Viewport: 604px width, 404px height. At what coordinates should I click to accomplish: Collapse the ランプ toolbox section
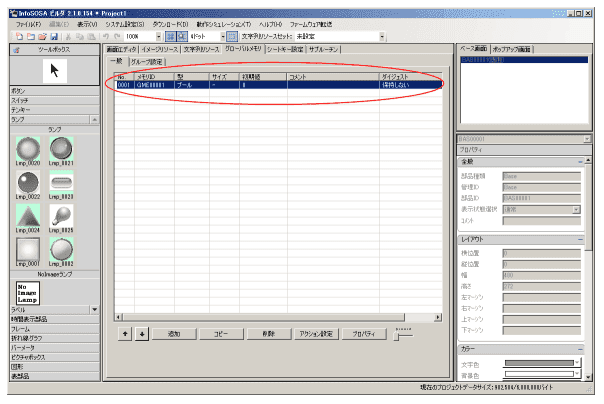point(94,118)
